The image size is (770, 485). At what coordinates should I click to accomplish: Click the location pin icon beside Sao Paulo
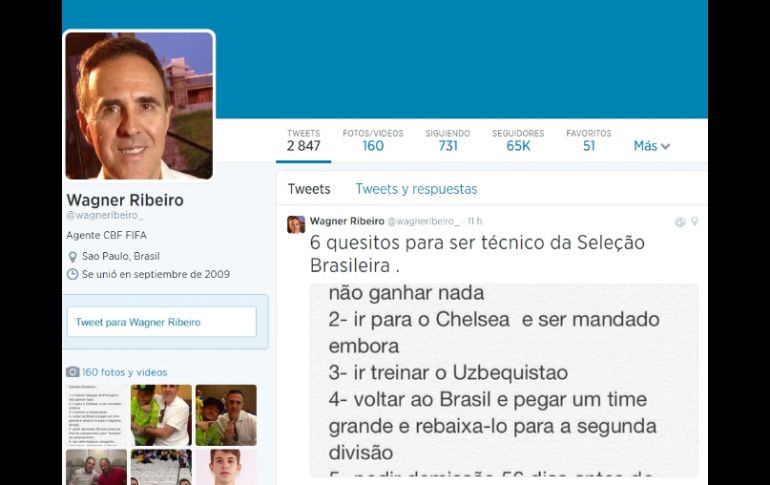72,257
